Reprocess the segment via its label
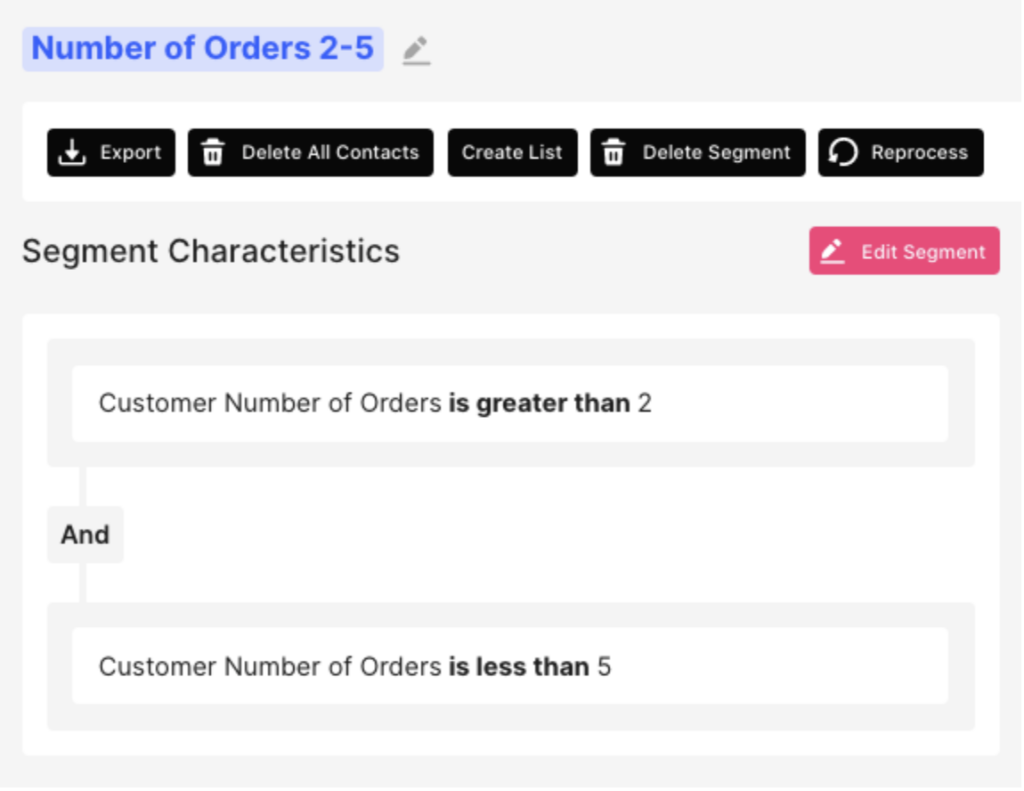This screenshot has height=791, width=1024. coord(920,152)
